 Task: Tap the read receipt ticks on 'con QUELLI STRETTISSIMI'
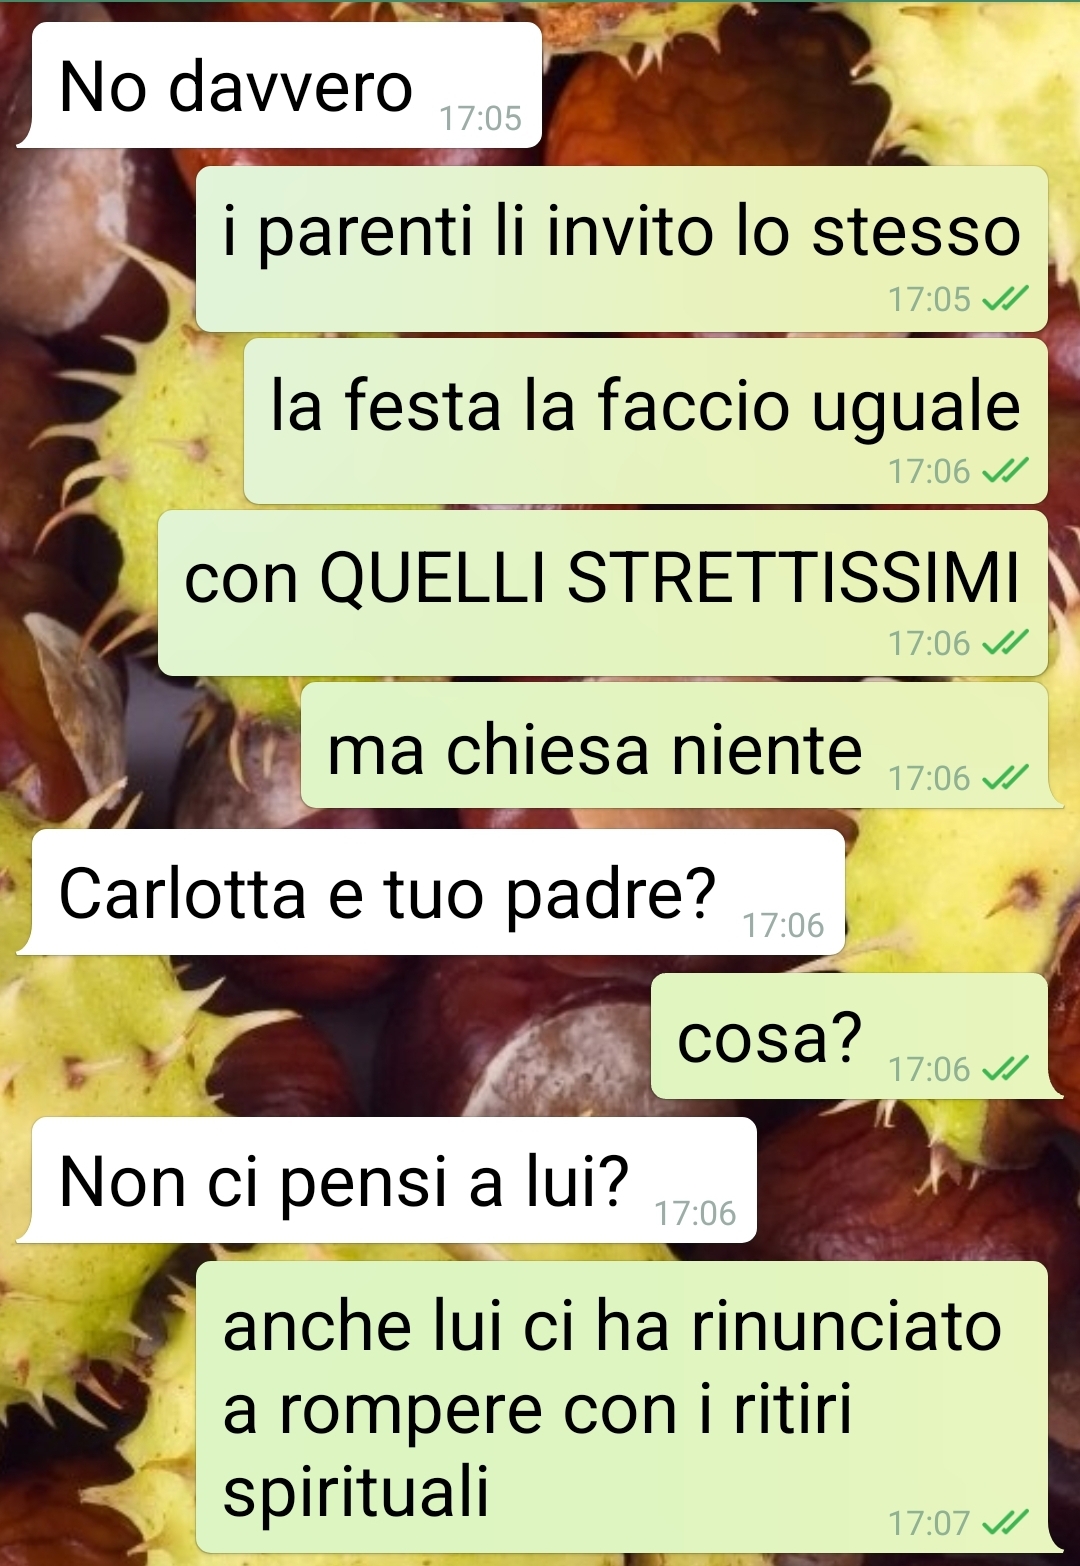(x=1005, y=643)
